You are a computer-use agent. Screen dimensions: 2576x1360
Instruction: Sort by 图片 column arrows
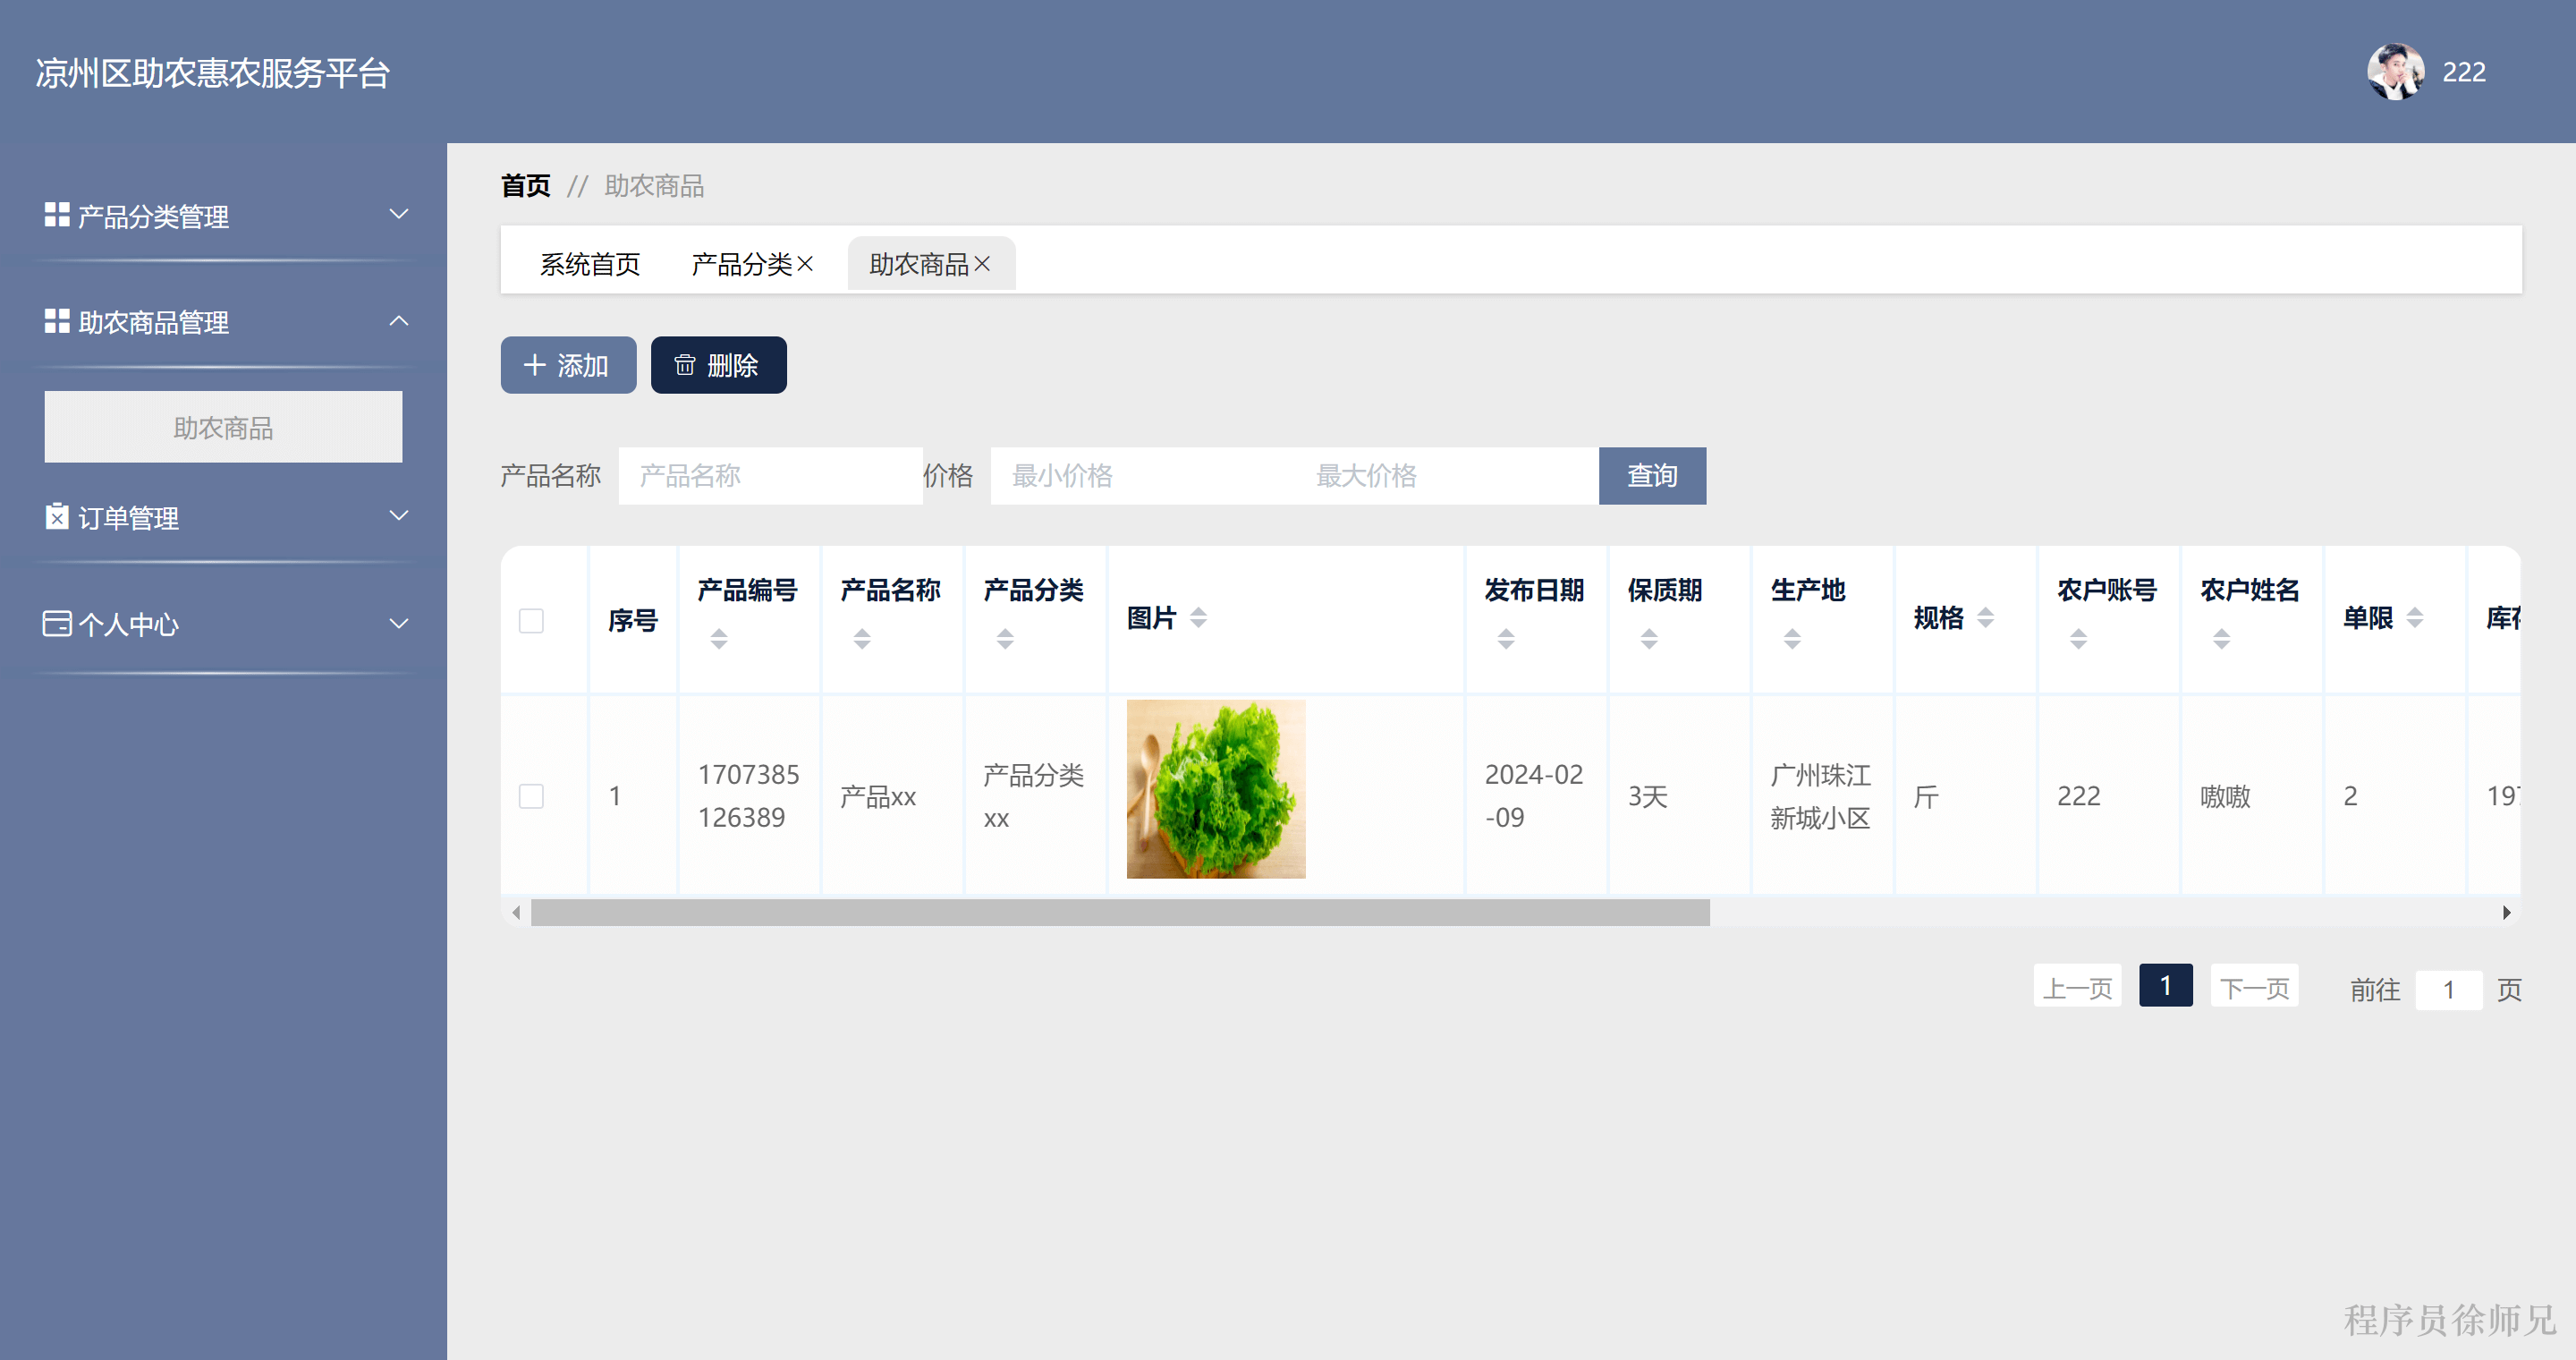click(1198, 618)
